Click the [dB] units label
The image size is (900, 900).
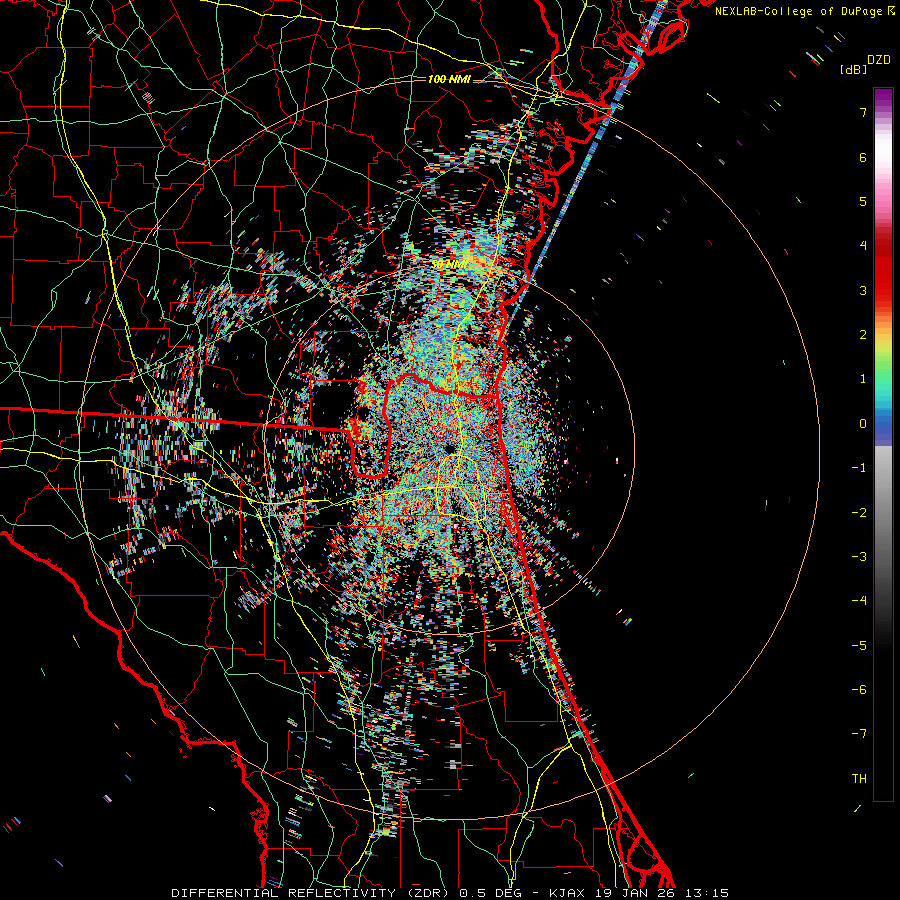853,69
